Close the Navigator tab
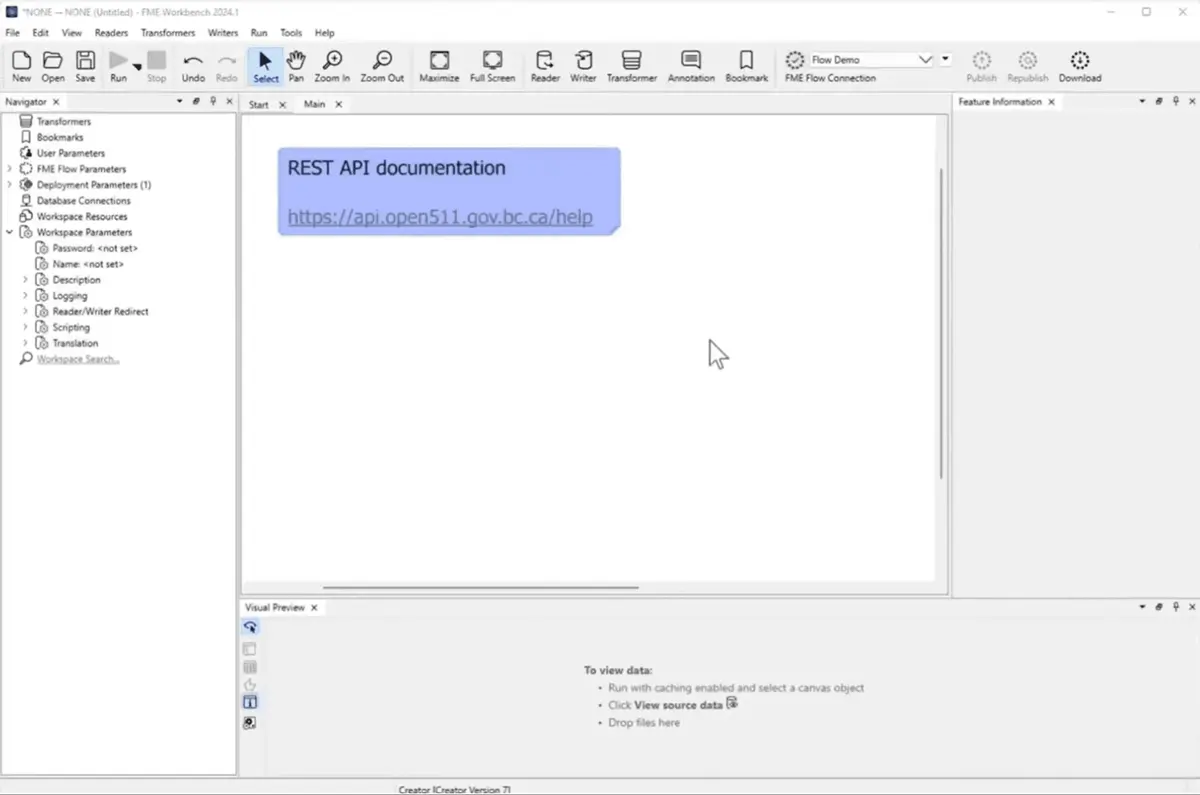Viewport: 1200px width, 795px height. click(x=56, y=102)
